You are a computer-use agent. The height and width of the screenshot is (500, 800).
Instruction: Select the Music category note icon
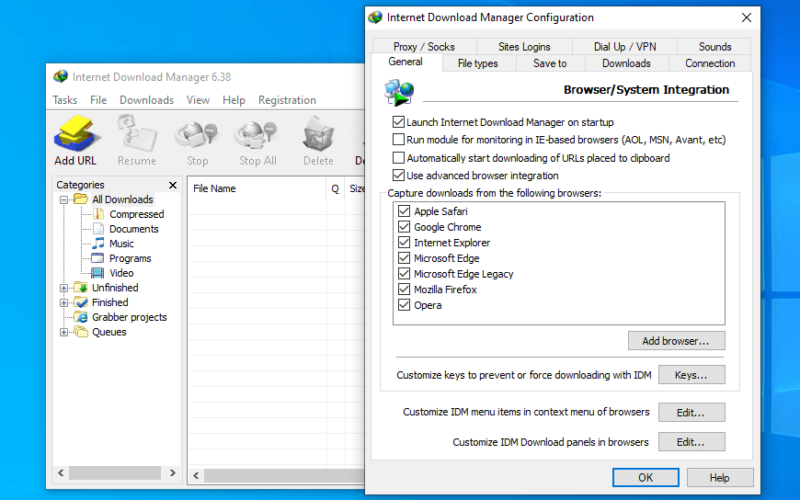point(98,243)
